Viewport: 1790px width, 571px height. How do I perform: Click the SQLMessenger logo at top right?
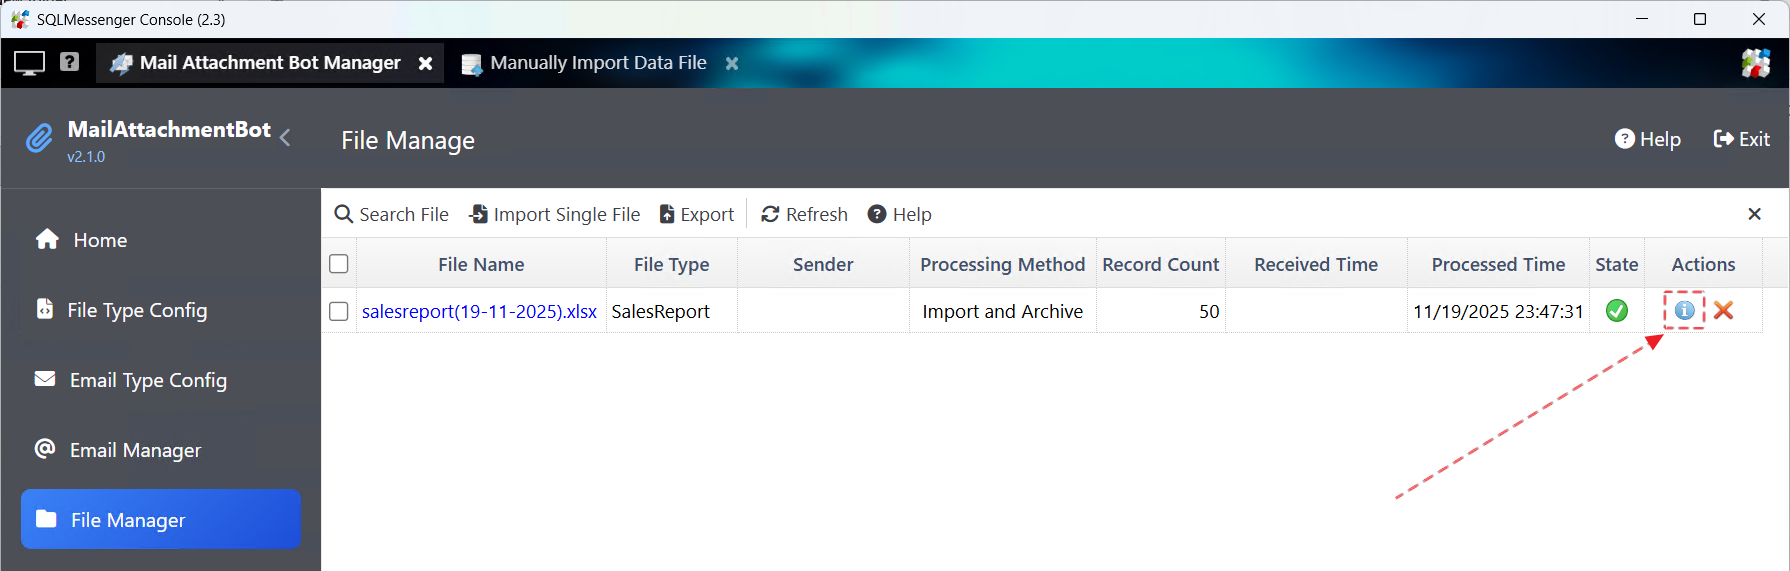point(1755,63)
